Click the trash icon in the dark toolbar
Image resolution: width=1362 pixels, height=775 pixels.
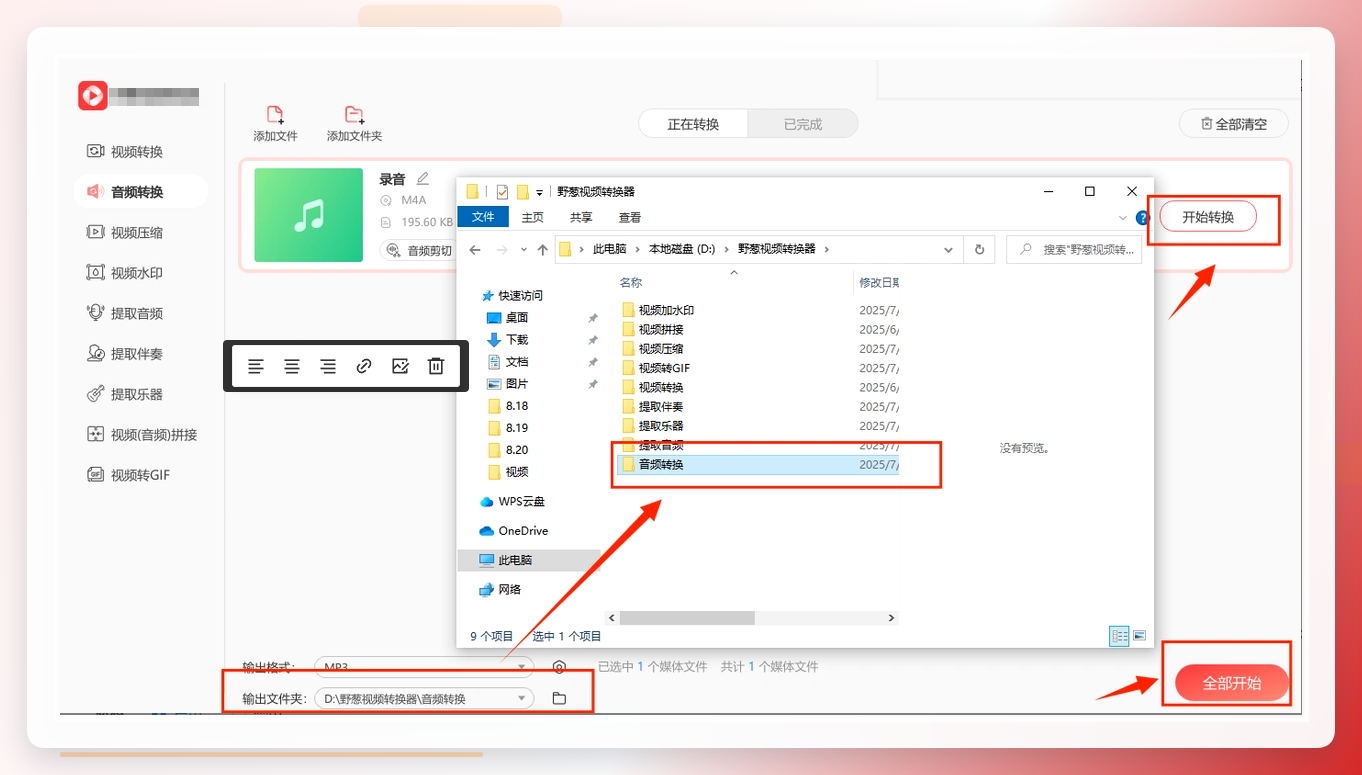pyautogui.click(x=436, y=366)
